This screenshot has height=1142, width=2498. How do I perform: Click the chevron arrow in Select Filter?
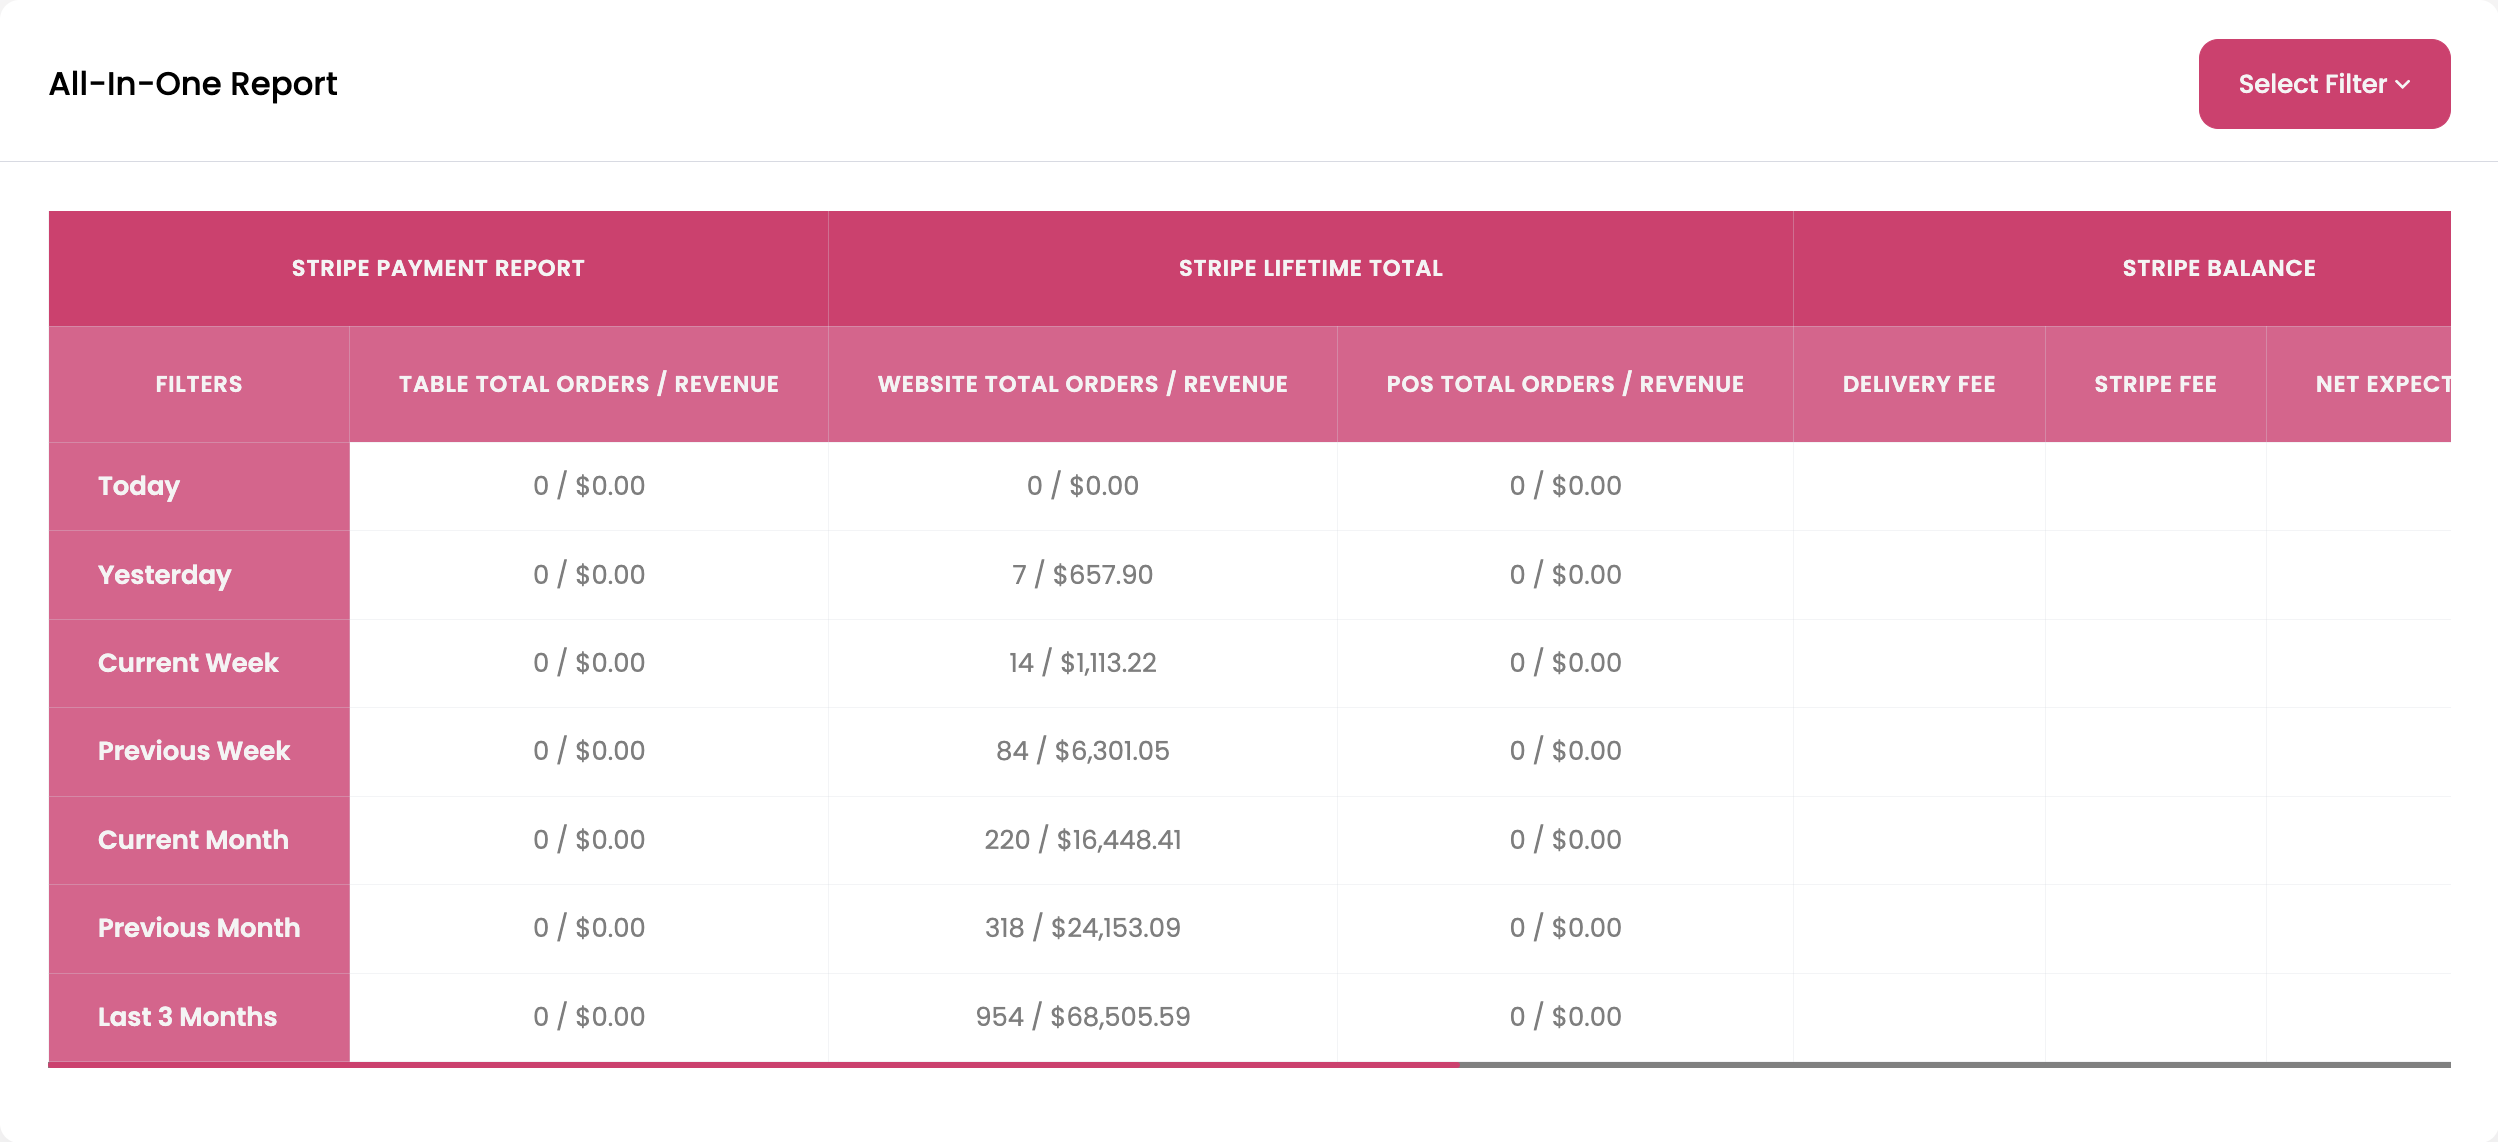pyautogui.click(x=2402, y=85)
